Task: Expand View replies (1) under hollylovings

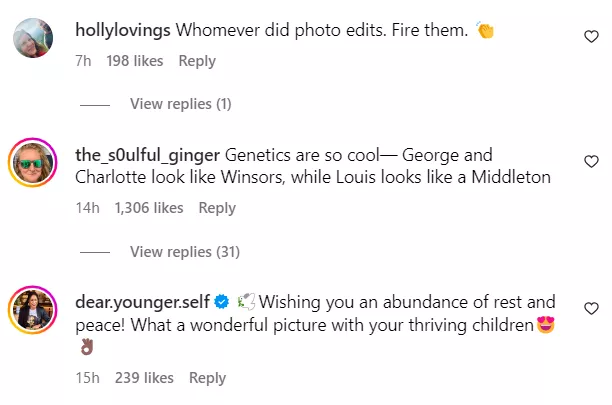Action: point(180,104)
